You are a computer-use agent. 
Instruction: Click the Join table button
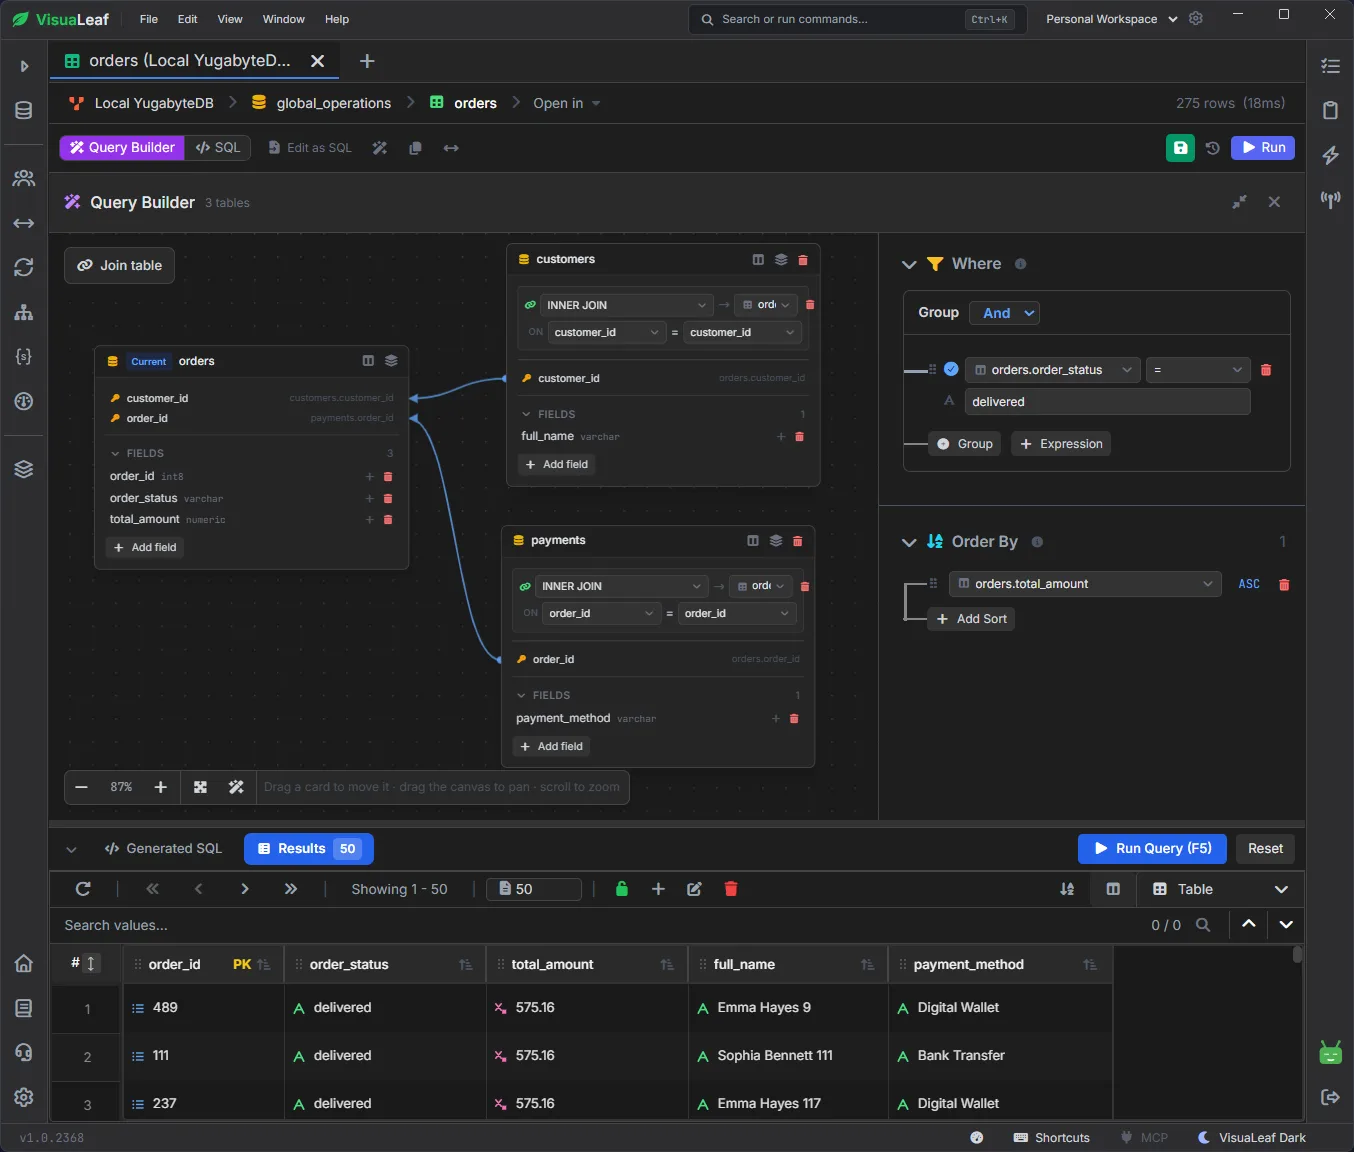coord(120,266)
